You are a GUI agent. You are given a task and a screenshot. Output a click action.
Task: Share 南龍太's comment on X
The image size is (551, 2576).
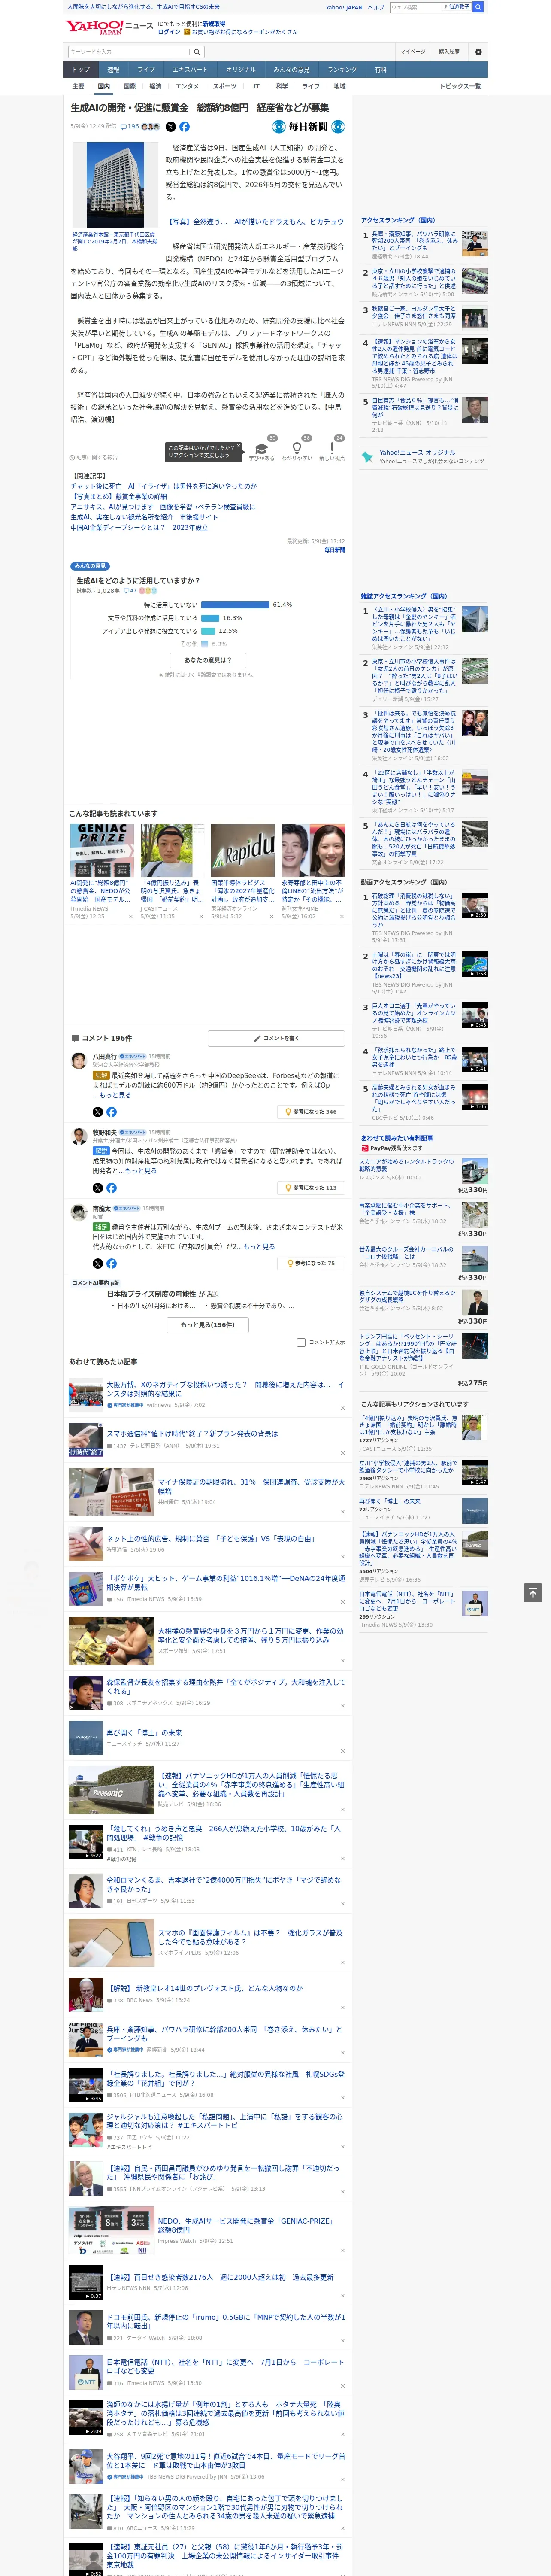point(98,1264)
